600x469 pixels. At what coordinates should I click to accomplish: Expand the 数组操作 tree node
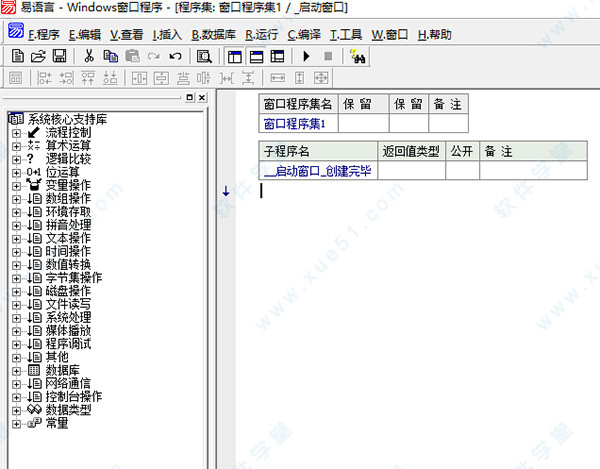pos(16,199)
